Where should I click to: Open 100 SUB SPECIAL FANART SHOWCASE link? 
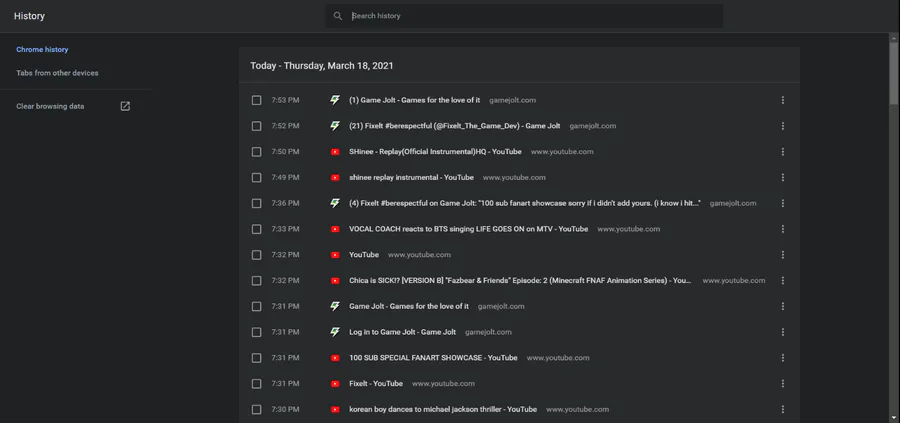(x=433, y=358)
